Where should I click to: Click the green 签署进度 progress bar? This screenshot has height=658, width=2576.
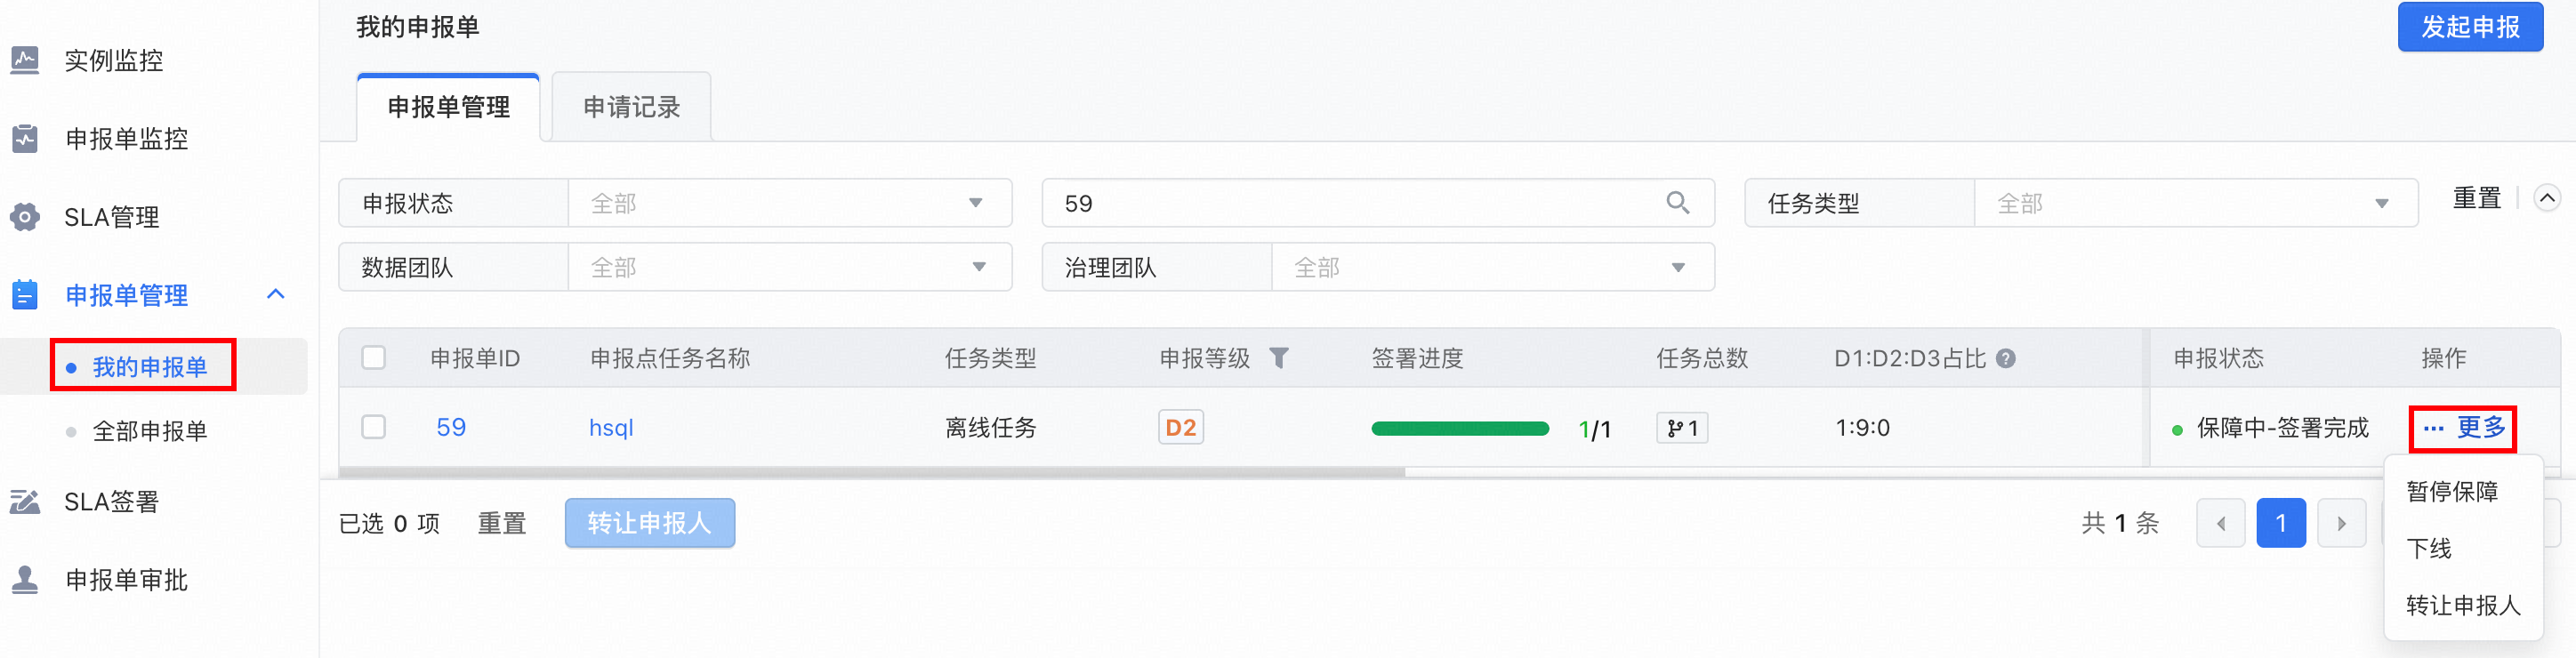pos(1459,429)
